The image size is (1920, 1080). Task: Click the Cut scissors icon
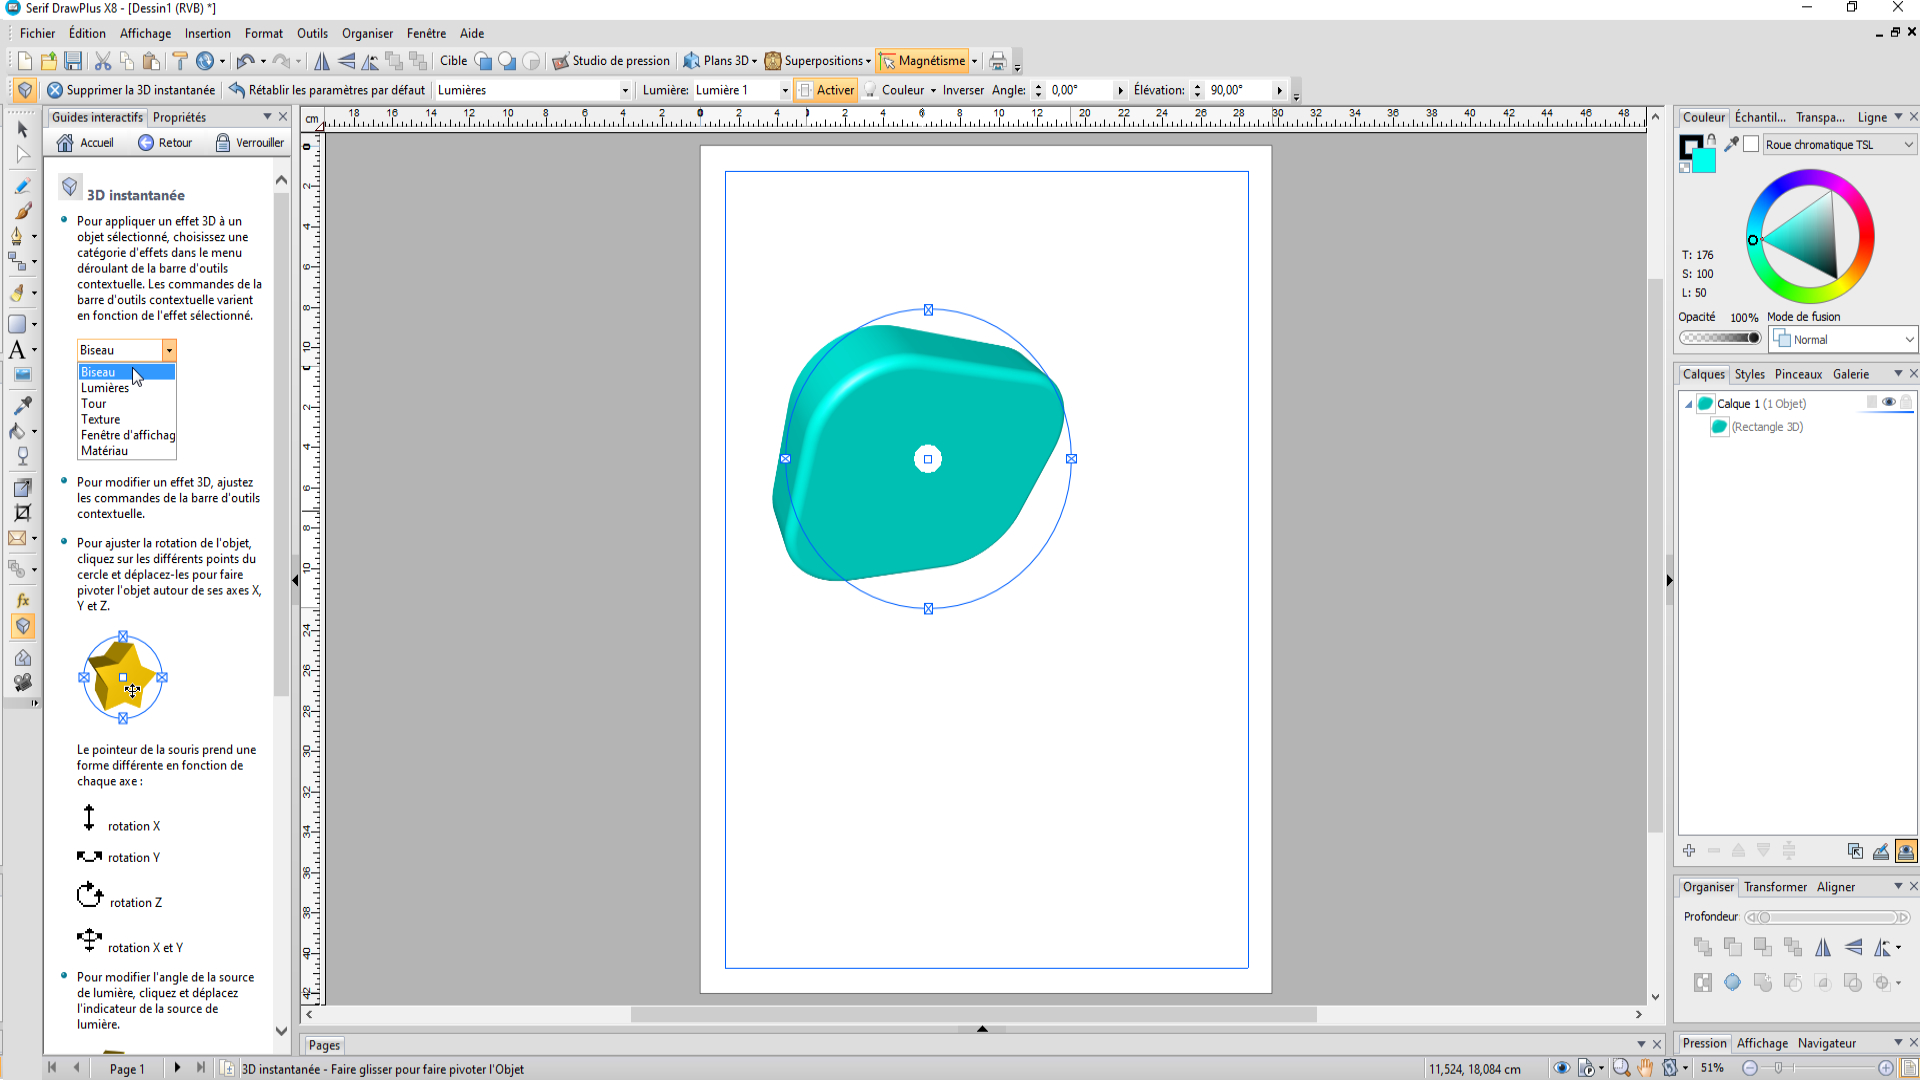tap(102, 61)
